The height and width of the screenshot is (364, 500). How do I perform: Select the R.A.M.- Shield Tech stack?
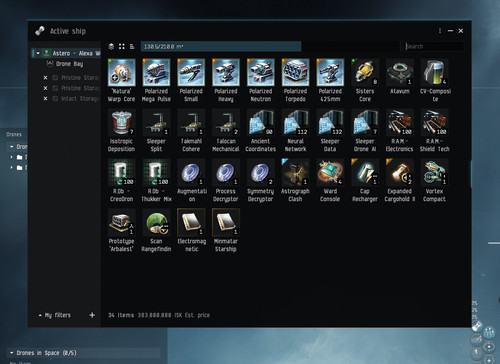point(435,130)
